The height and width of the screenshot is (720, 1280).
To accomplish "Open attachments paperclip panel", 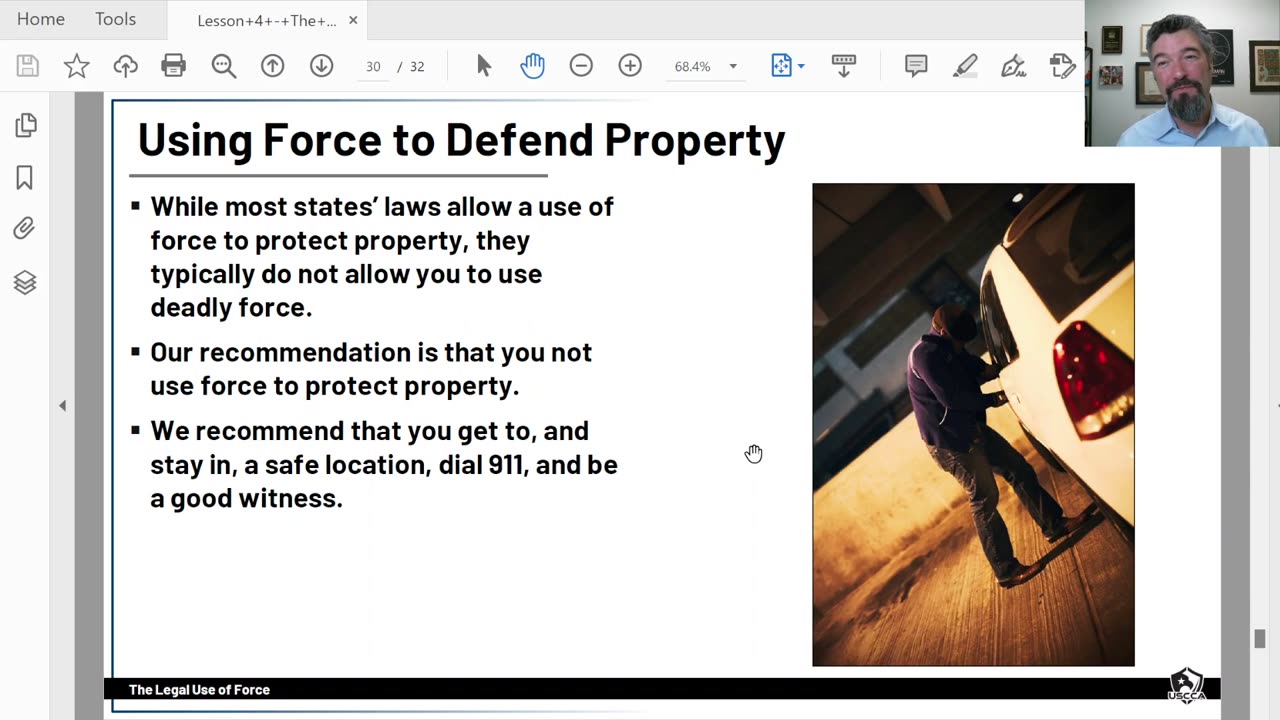I will coord(25,229).
